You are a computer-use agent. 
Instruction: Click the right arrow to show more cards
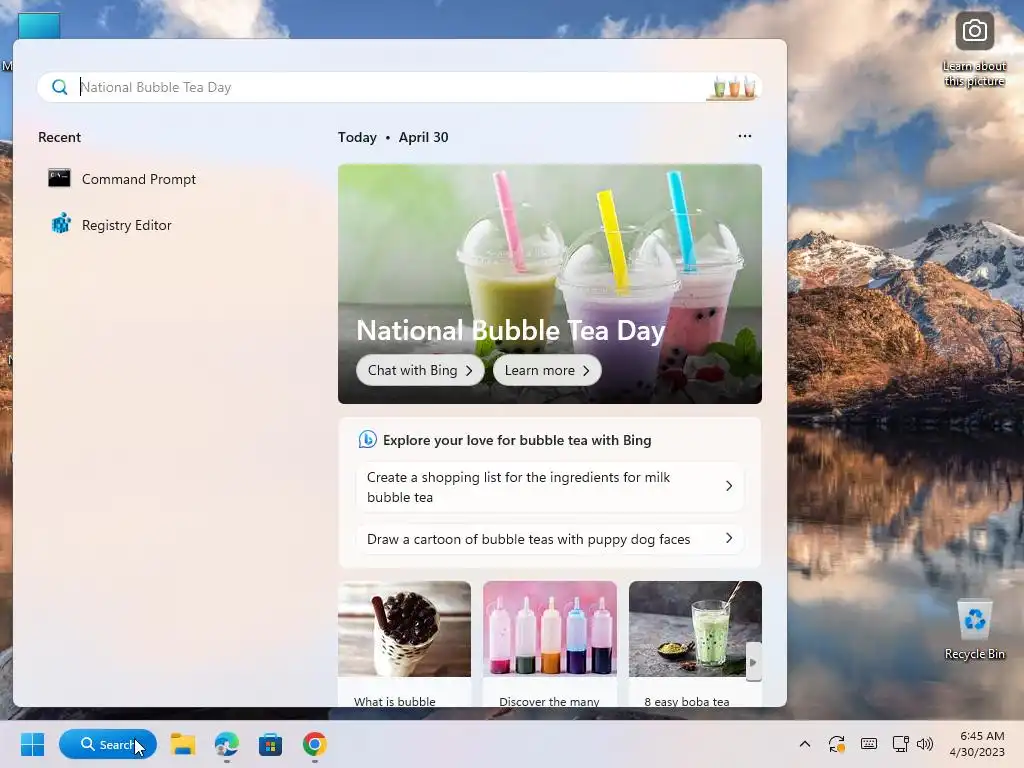[x=753, y=662]
